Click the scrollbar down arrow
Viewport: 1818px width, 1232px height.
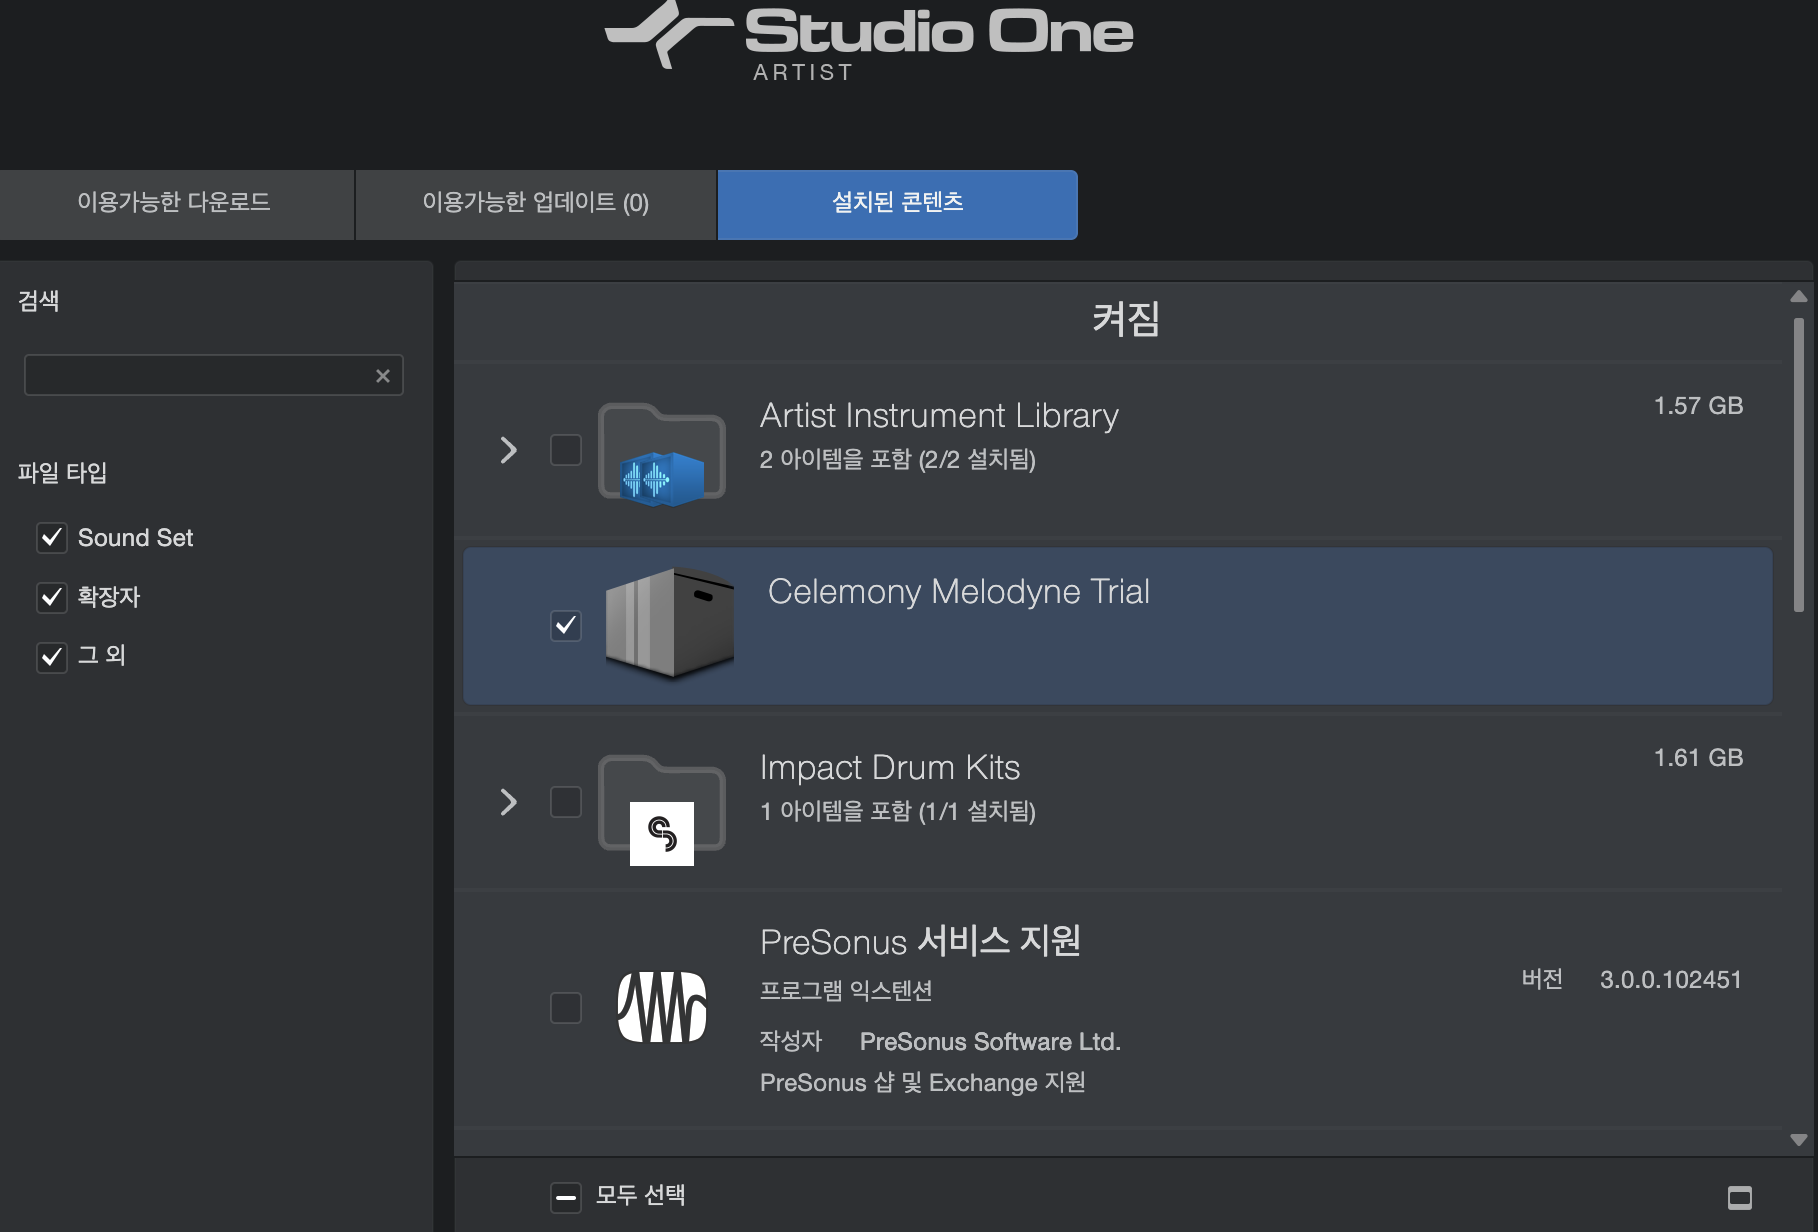click(x=1799, y=1140)
